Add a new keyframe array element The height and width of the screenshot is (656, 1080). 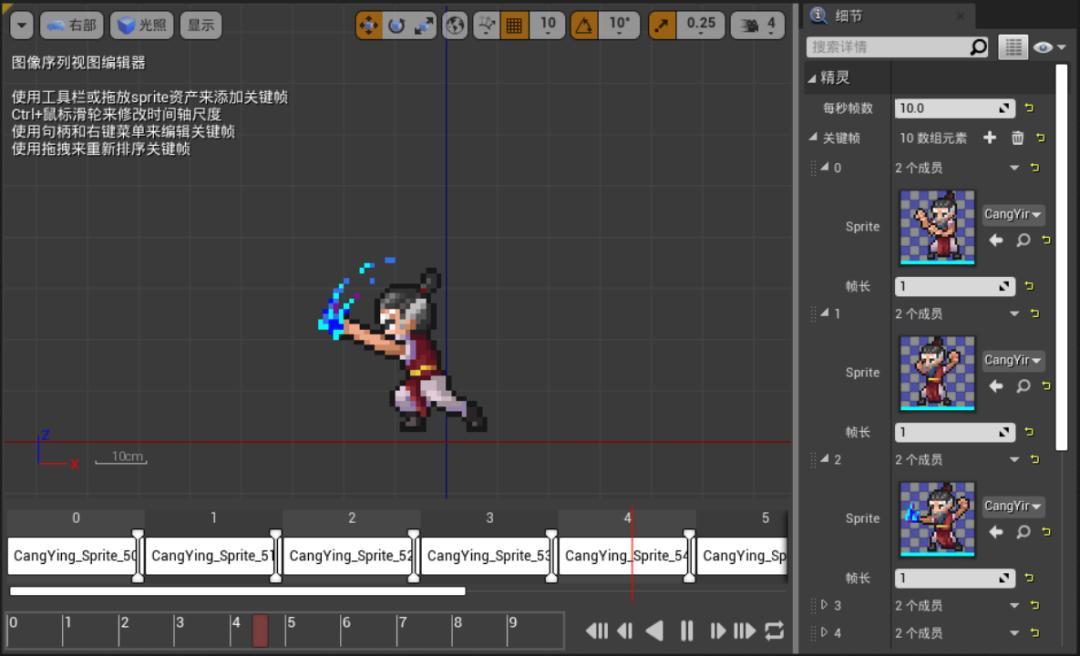point(990,138)
